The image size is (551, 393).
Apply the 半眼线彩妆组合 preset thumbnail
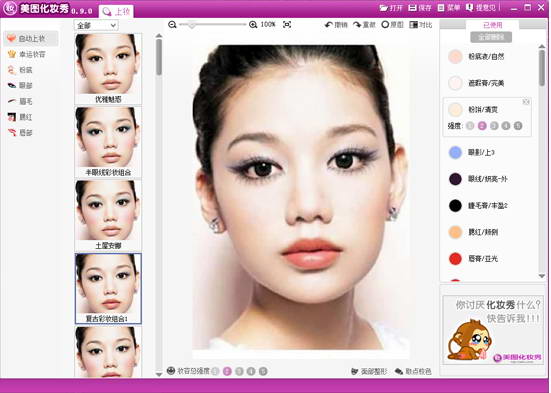pos(108,142)
